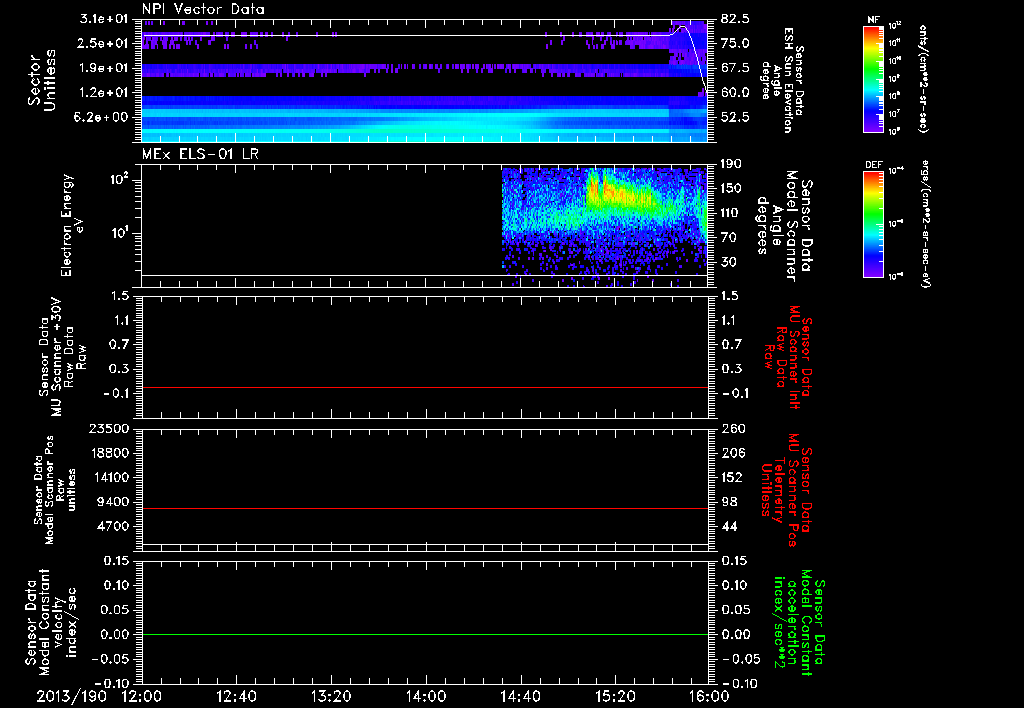Viewport: 1024px width, 708px height.
Task: Click the yellow-red hotspot in electron spectrogram
Action: (x=605, y=188)
